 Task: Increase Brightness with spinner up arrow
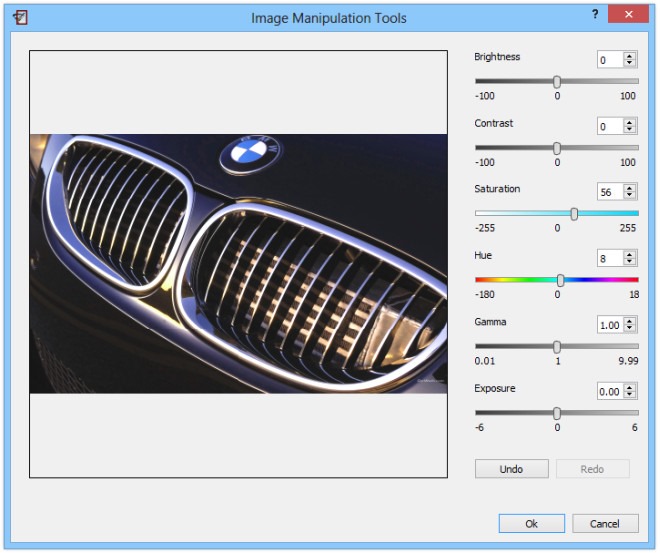pyautogui.click(x=630, y=56)
